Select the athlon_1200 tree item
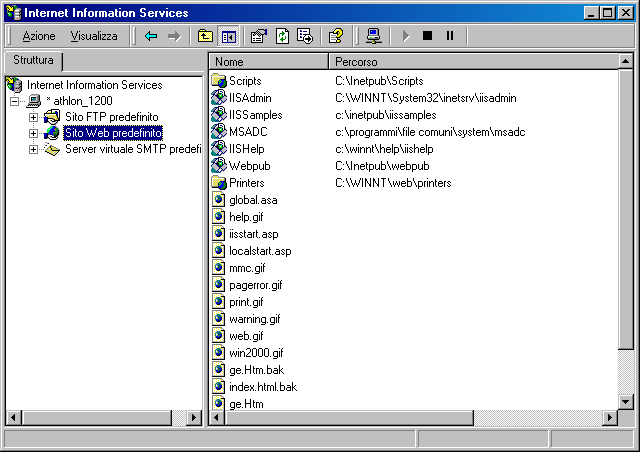This screenshot has width=640, height=452. (79, 101)
